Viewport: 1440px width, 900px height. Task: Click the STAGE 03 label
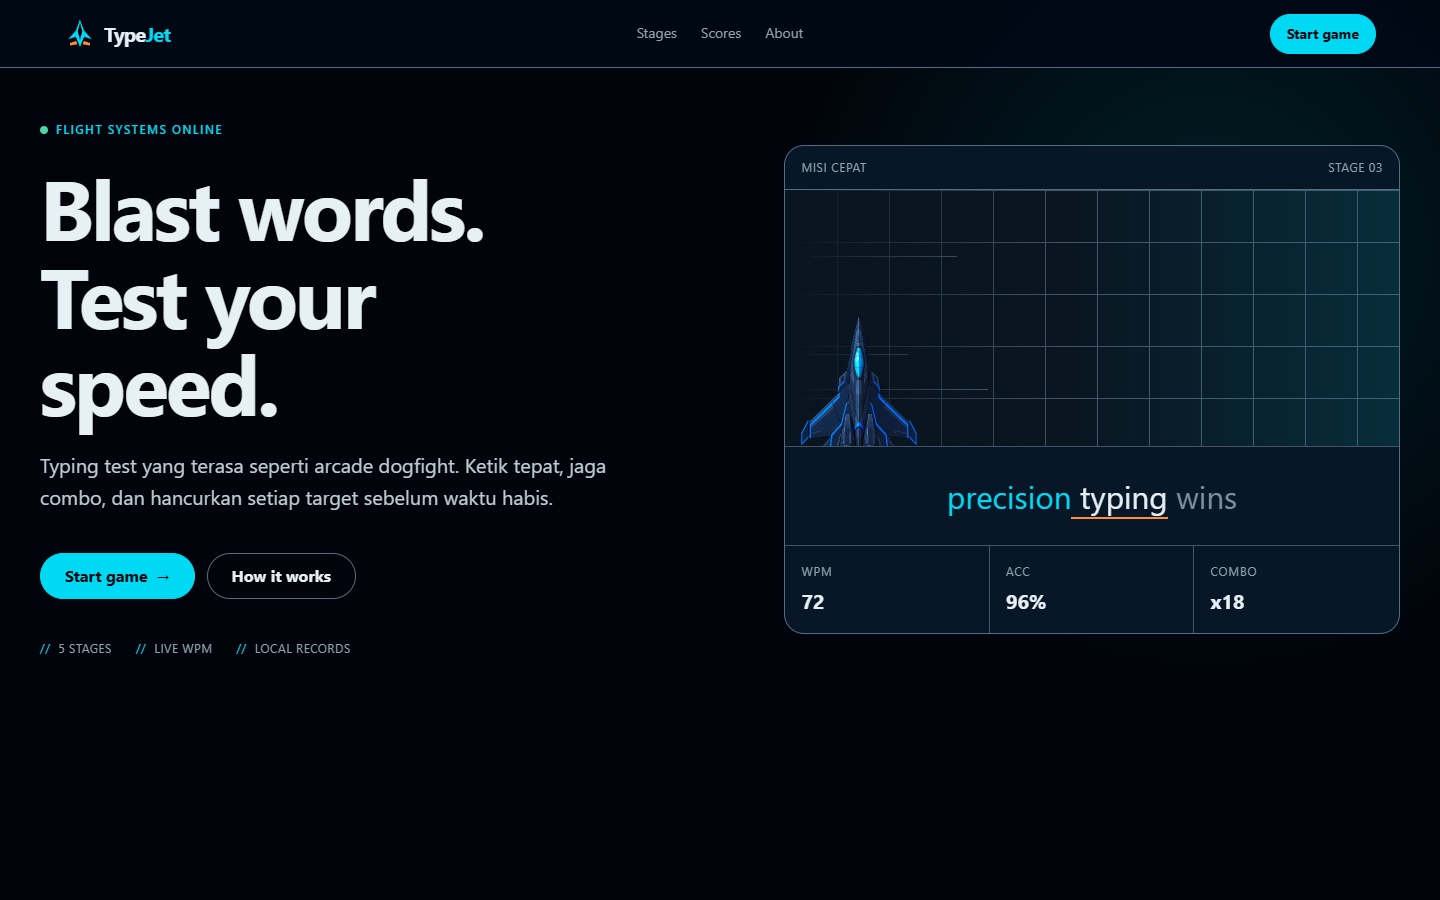tap(1355, 168)
